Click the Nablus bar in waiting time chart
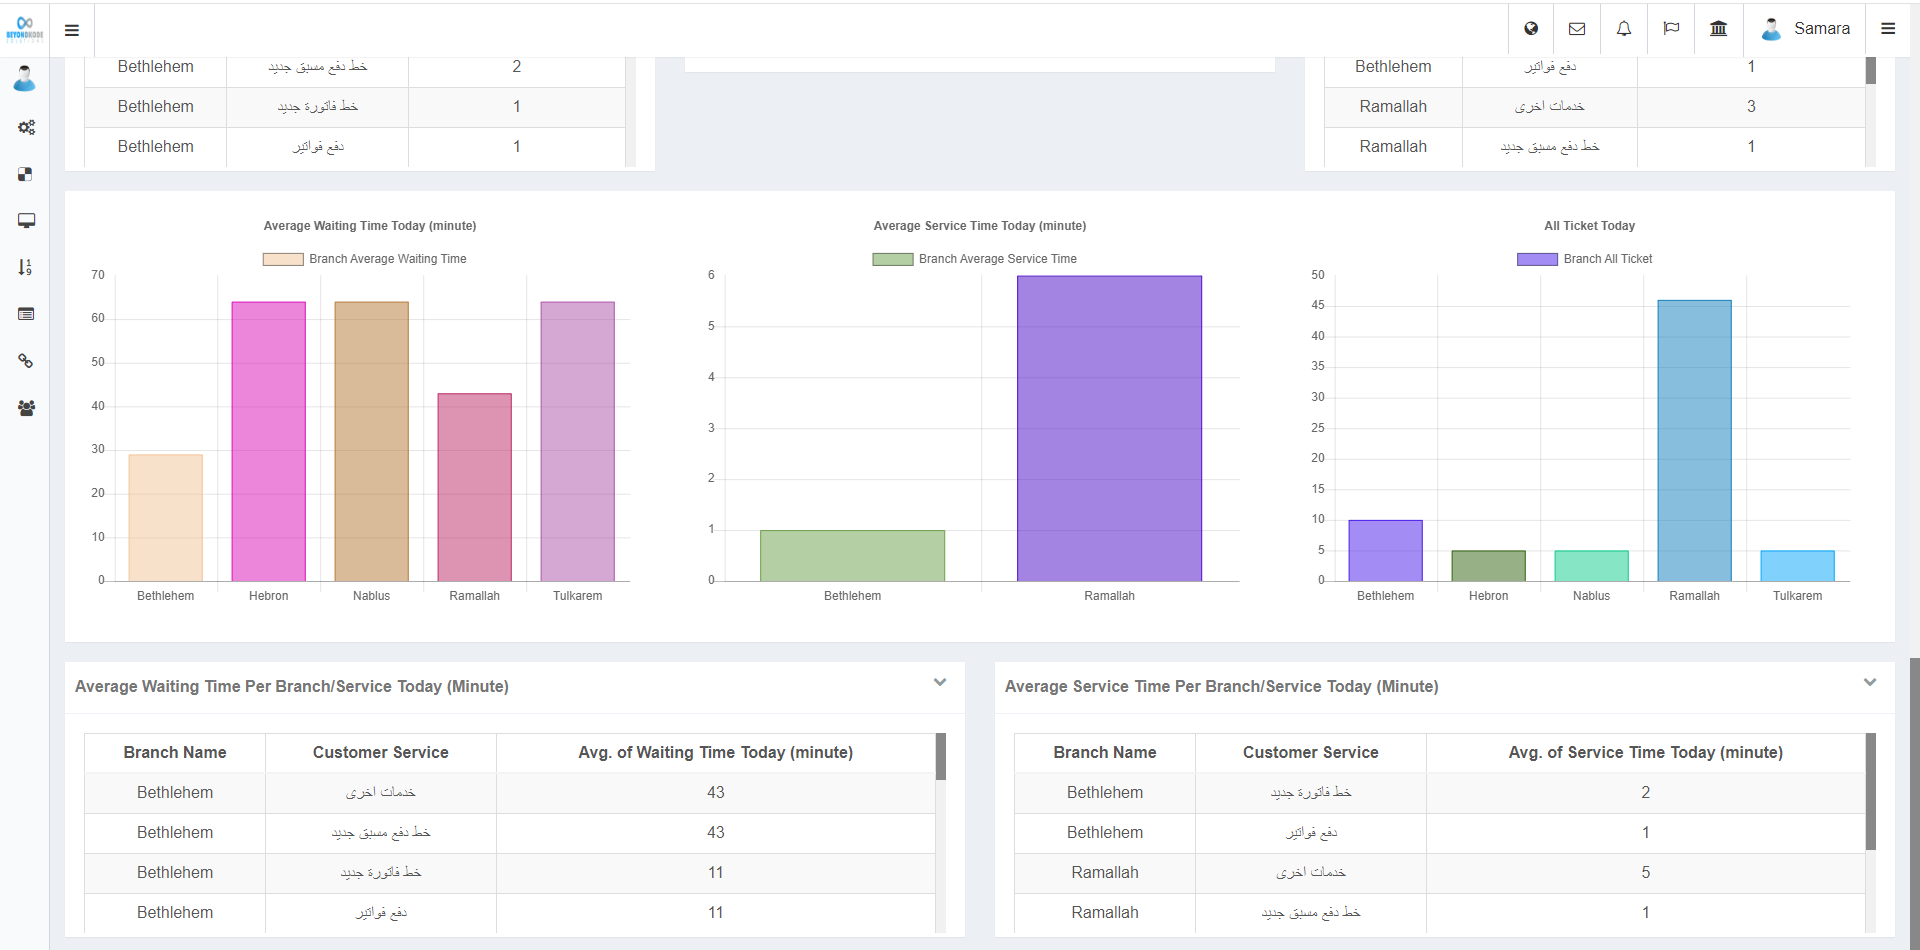The width and height of the screenshot is (1920, 950). pos(372,441)
